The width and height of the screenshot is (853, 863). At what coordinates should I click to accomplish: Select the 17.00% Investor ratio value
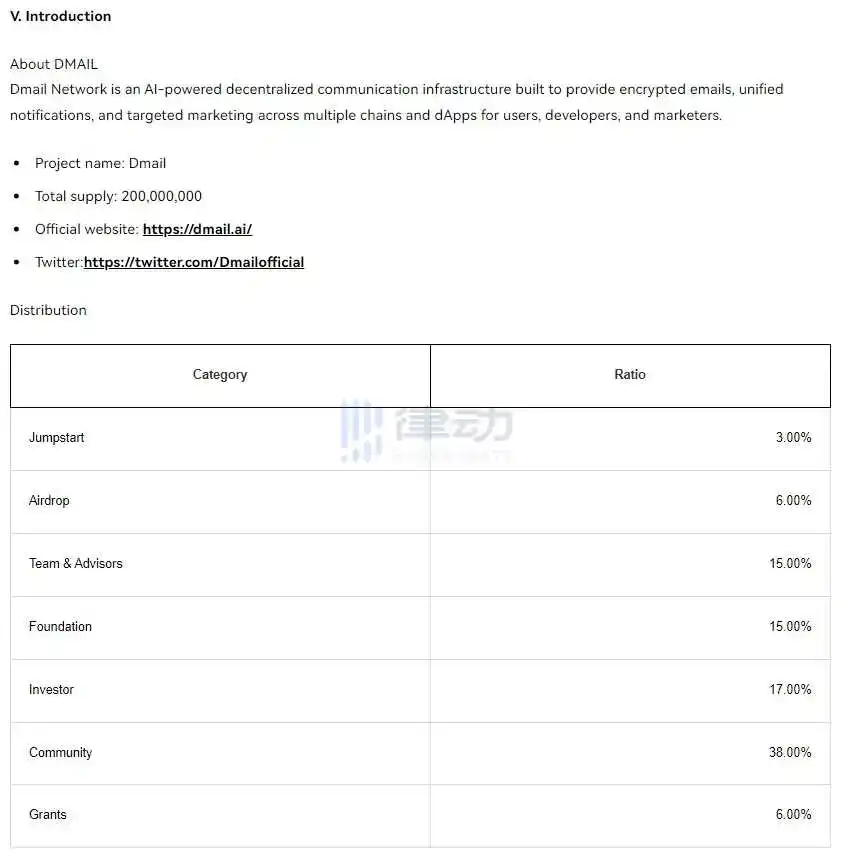click(x=790, y=689)
